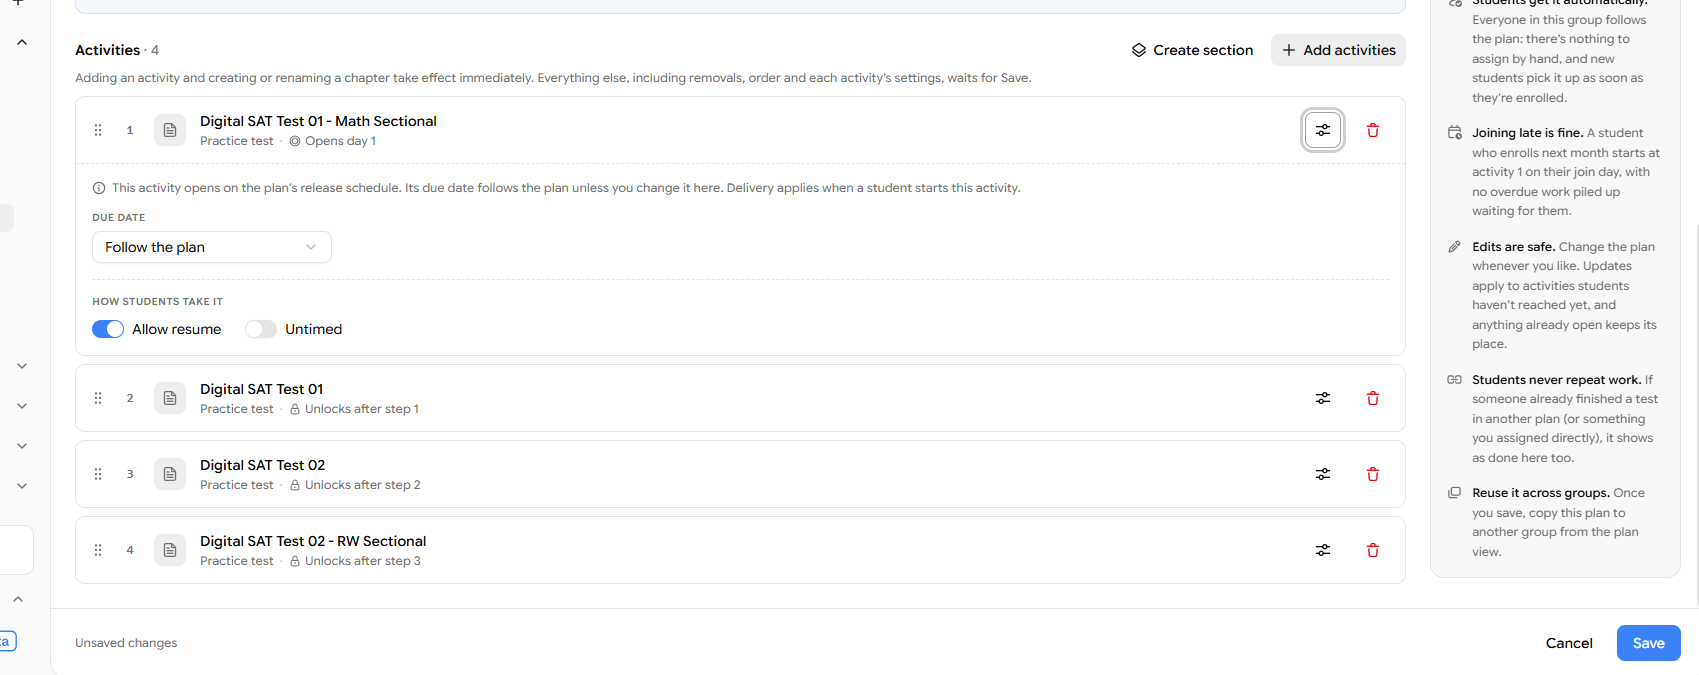
Task: Click Unlocks after step 2 label
Action: pos(362,485)
